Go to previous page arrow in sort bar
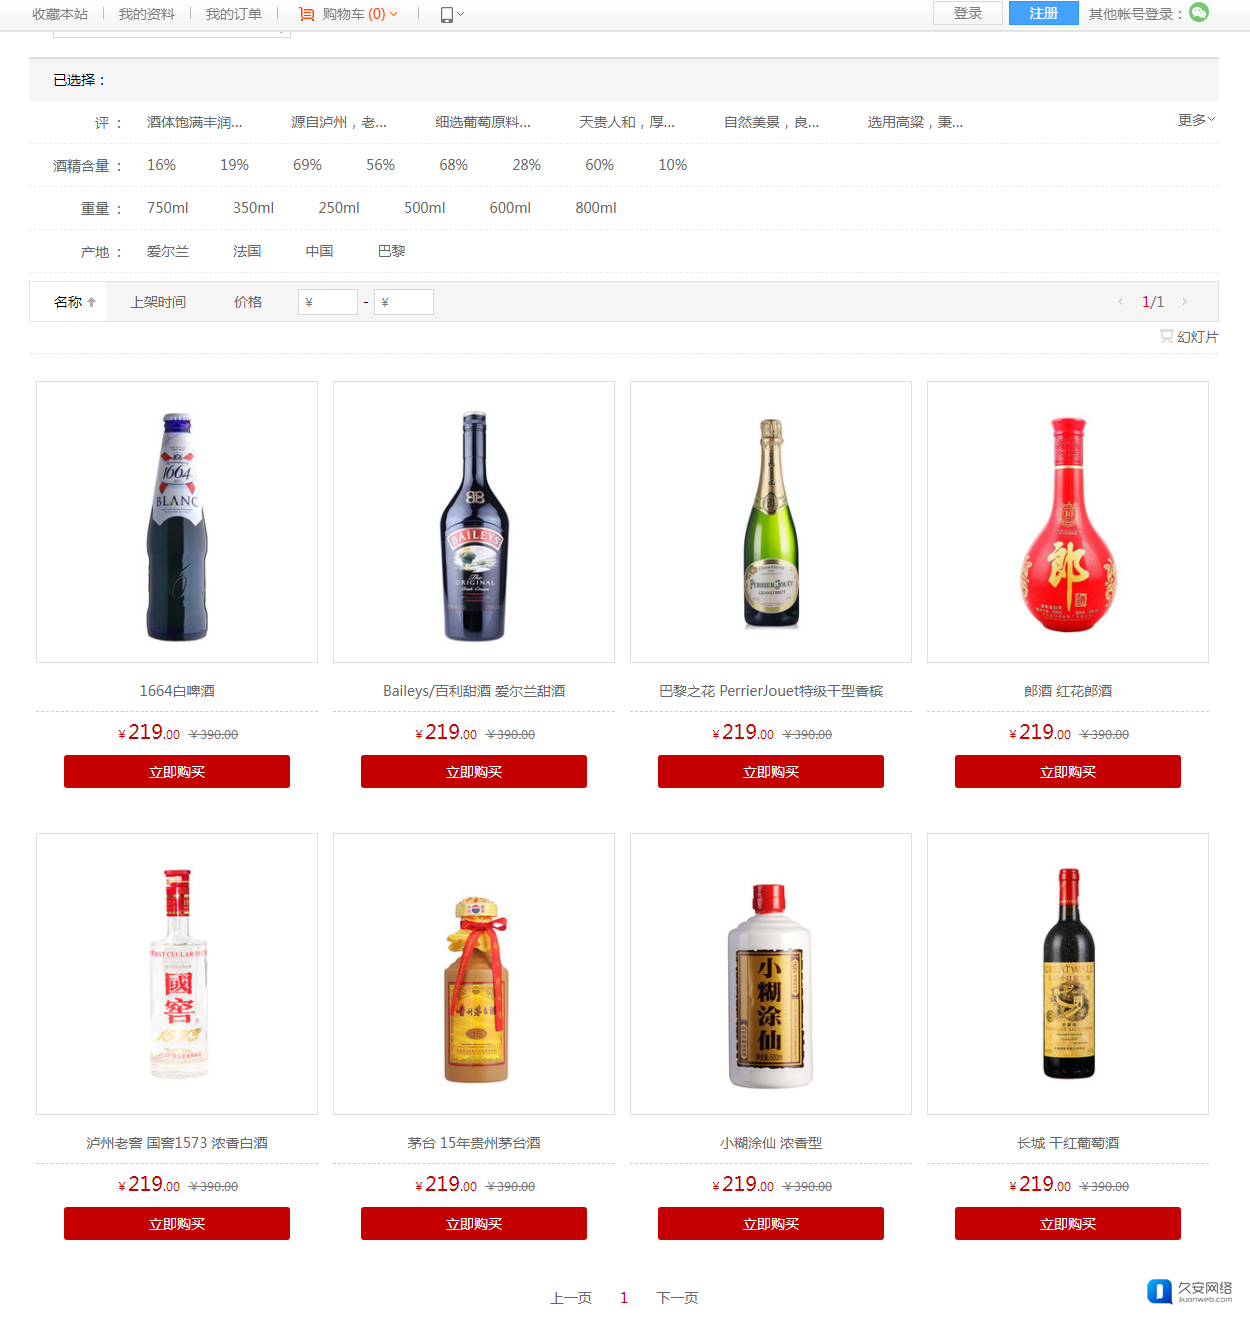 (1120, 302)
